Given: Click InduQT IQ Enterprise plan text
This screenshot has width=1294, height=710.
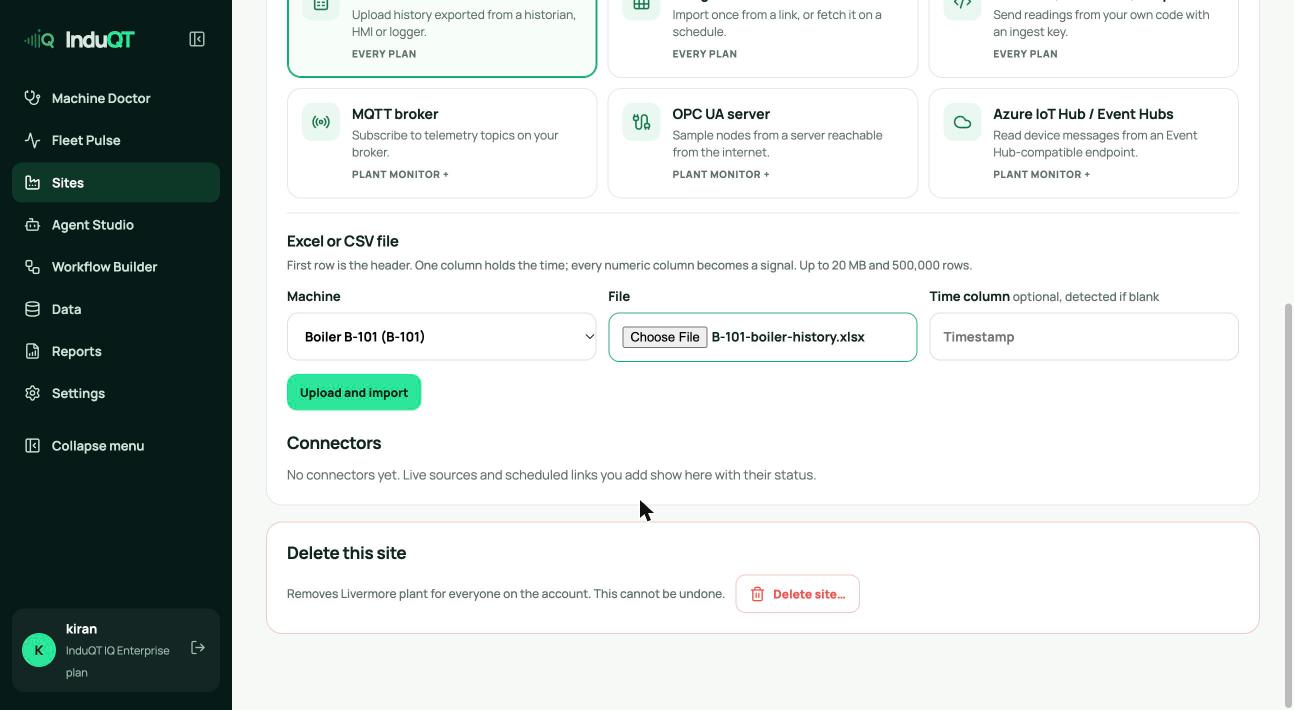Looking at the screenshot, I should click(118, 661).
